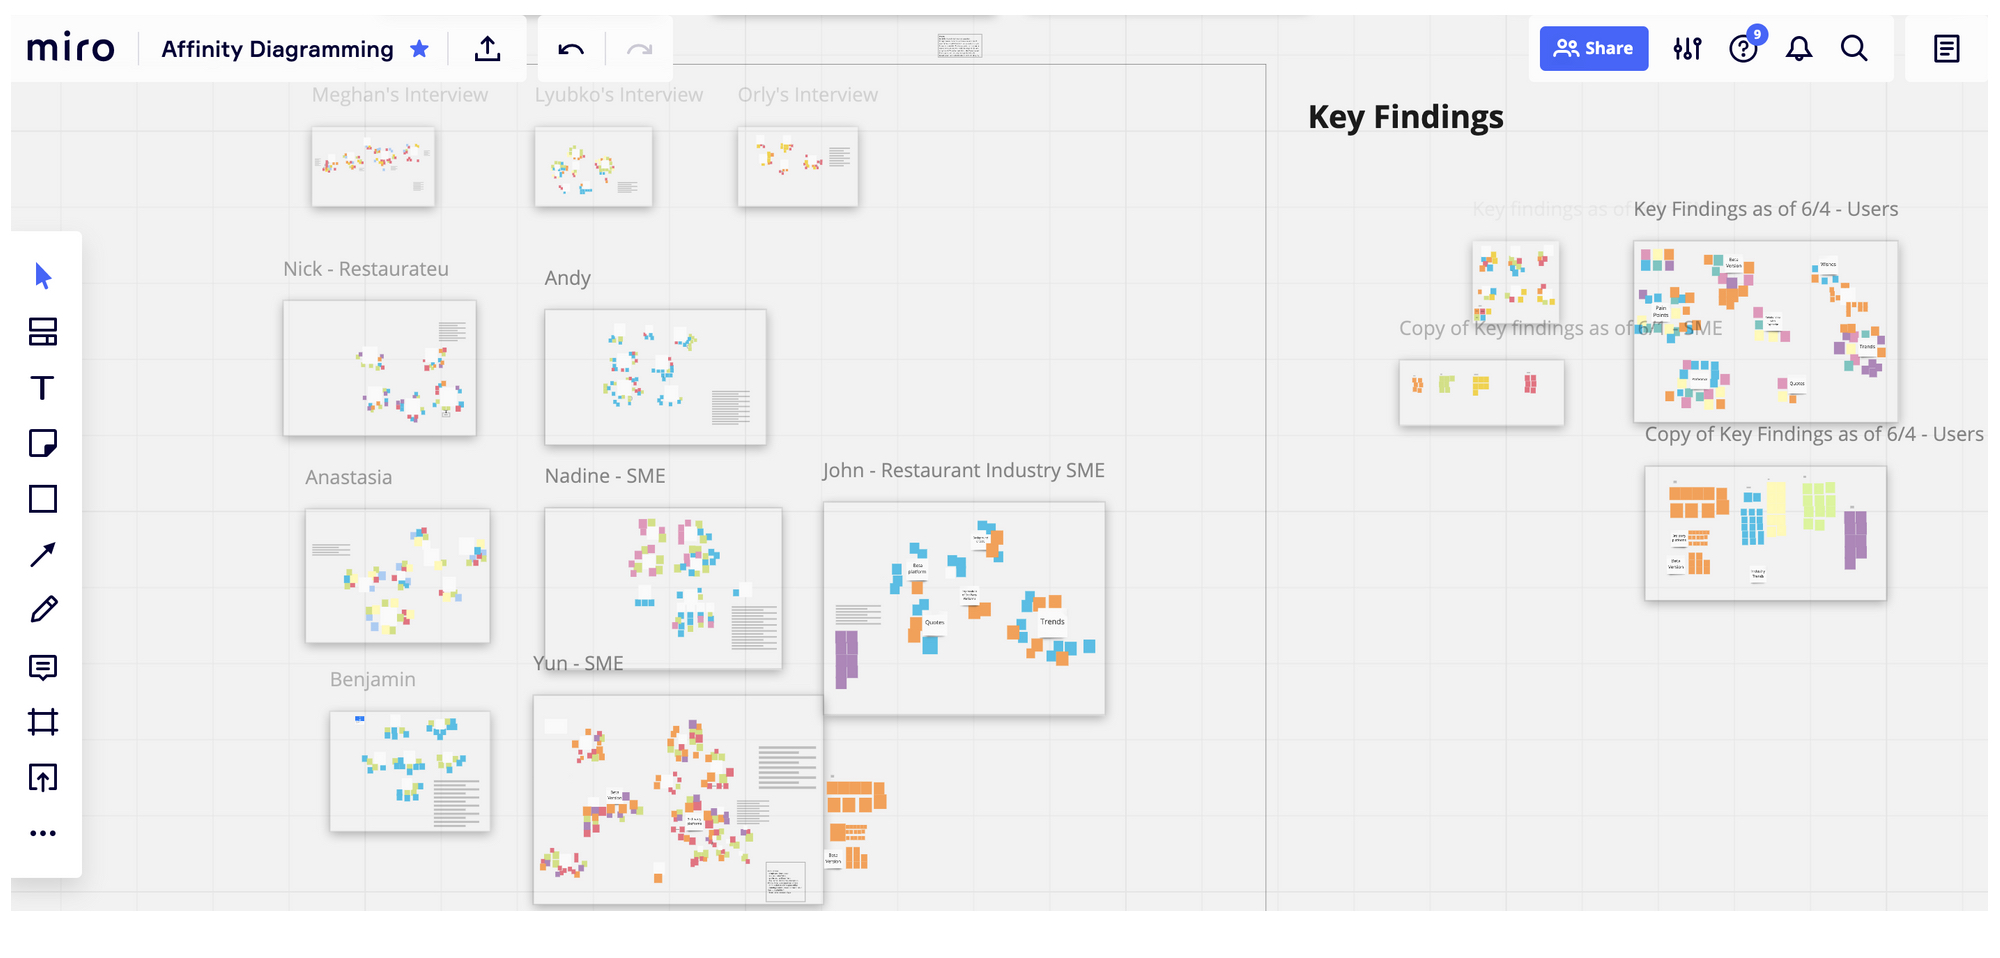
Task: Star the Affinity Diagramming board
Action: click(420, 48)
